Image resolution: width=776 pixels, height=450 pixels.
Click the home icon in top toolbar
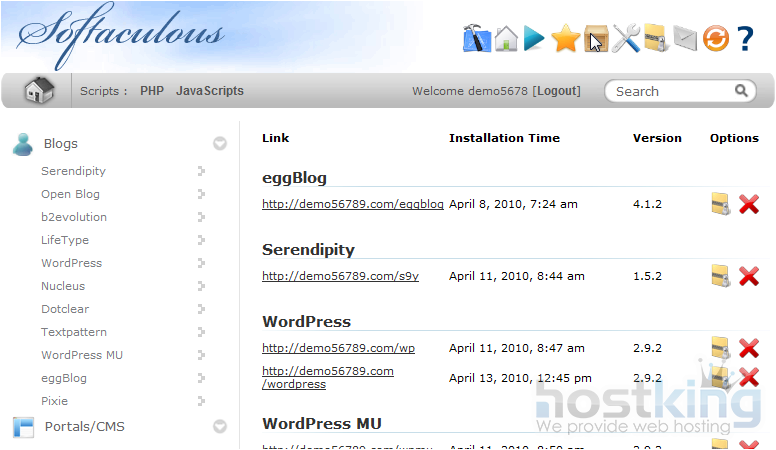click(506, 39)
